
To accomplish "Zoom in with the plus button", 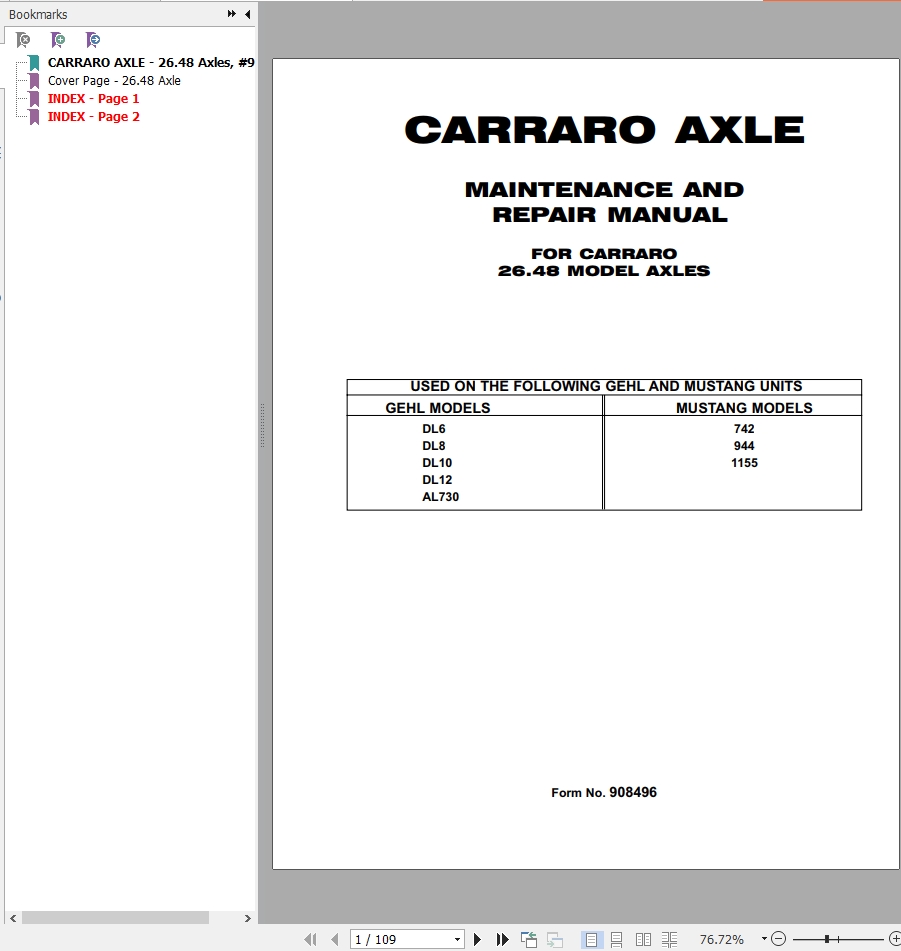I will pyautogui.click(x=894, y=939).
